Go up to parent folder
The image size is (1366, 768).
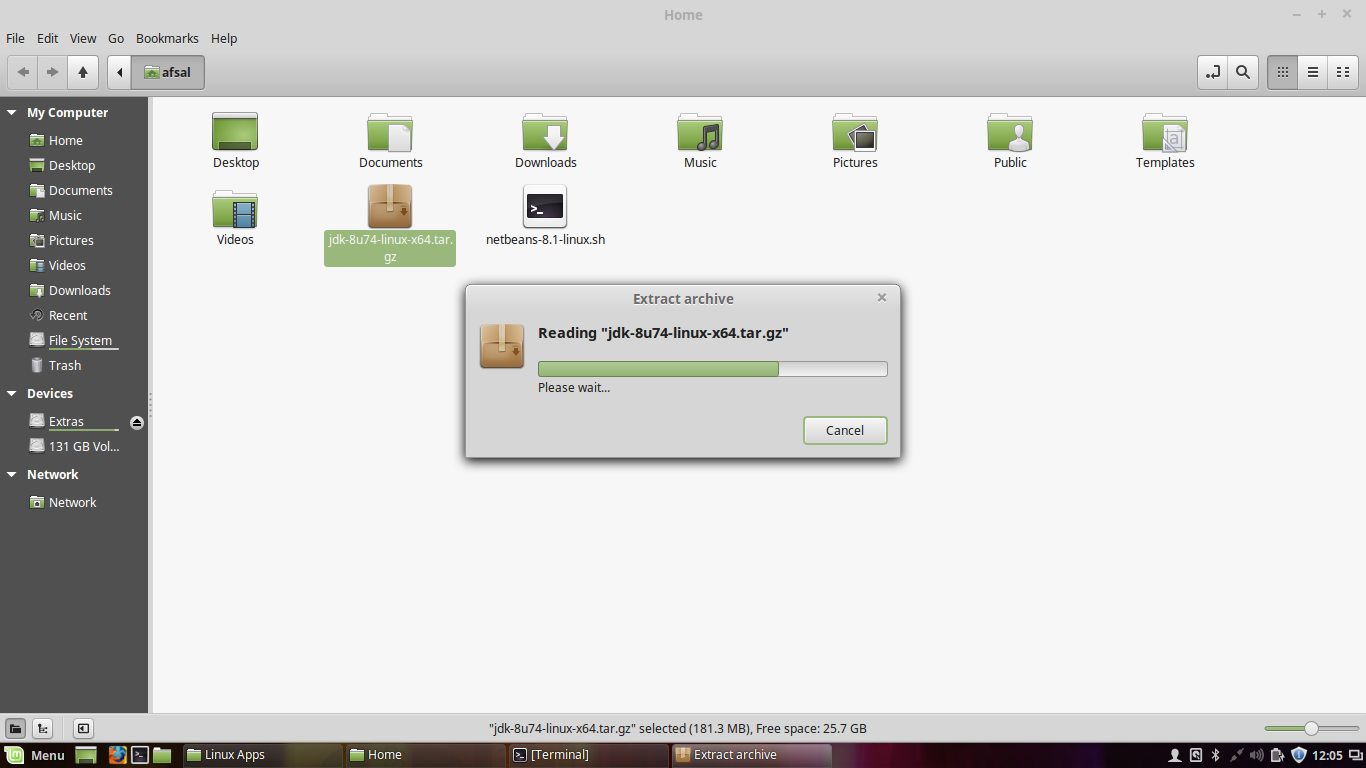point(83,72)
